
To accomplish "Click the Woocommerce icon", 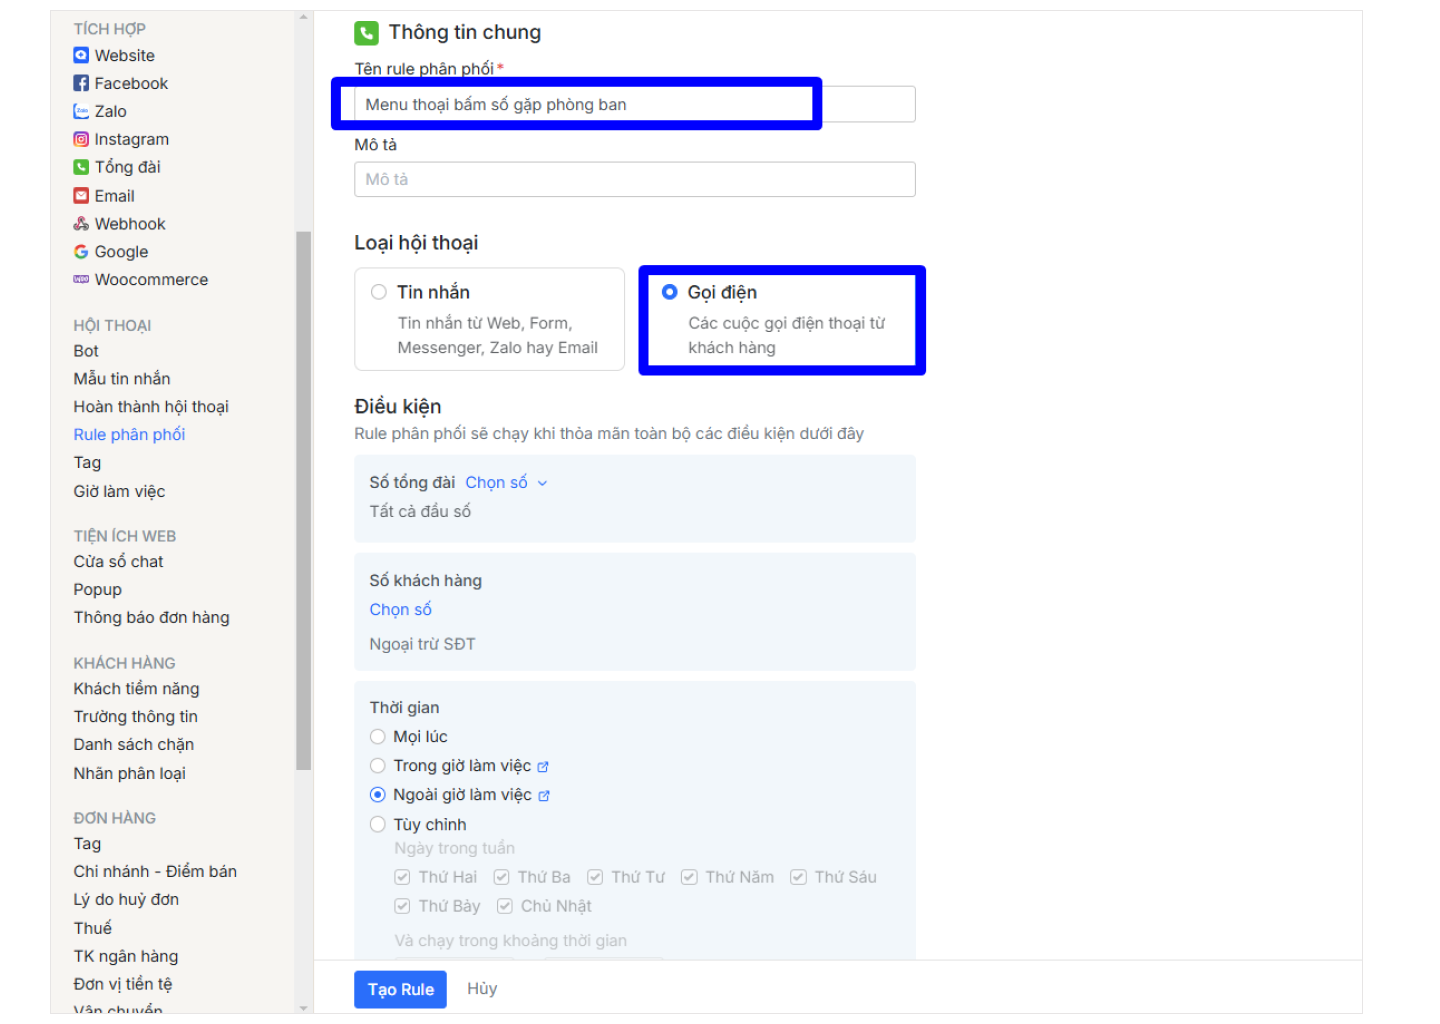I will coord(81,280).
